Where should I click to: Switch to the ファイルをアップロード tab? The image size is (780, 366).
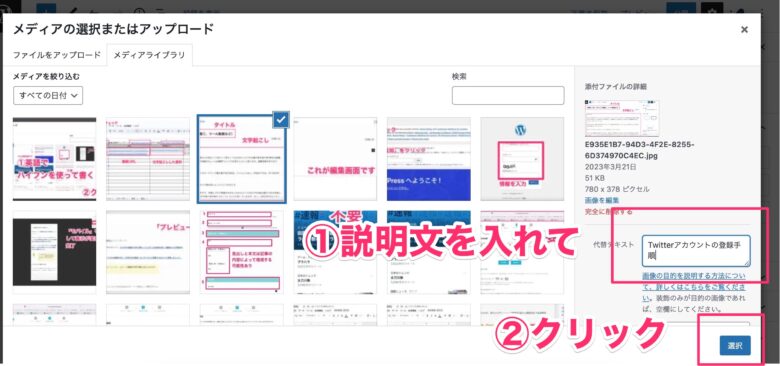(x=57, y=55)
